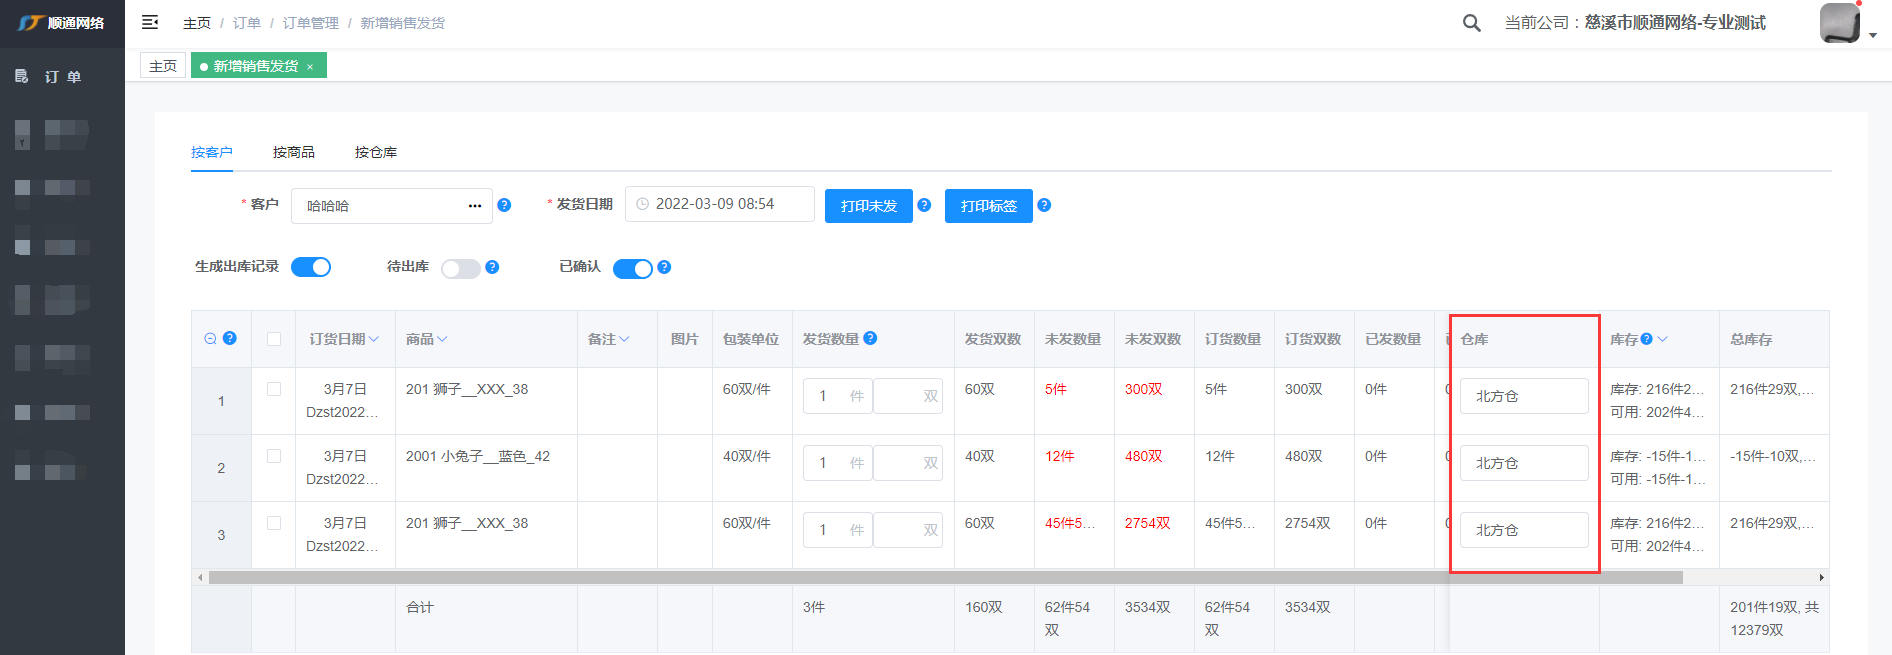Click the help icon next to 发货数量 header
The height and width of the screenshot is (655, 1892).
point(870,338)
